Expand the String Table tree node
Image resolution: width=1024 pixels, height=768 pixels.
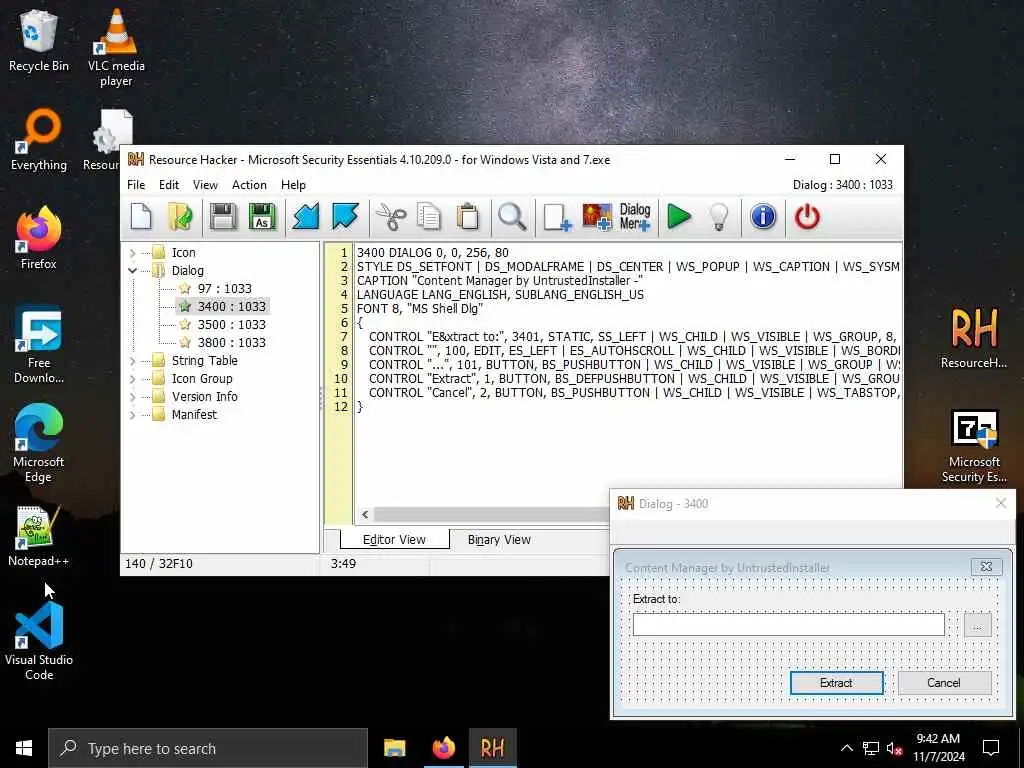tap(133, 360)
